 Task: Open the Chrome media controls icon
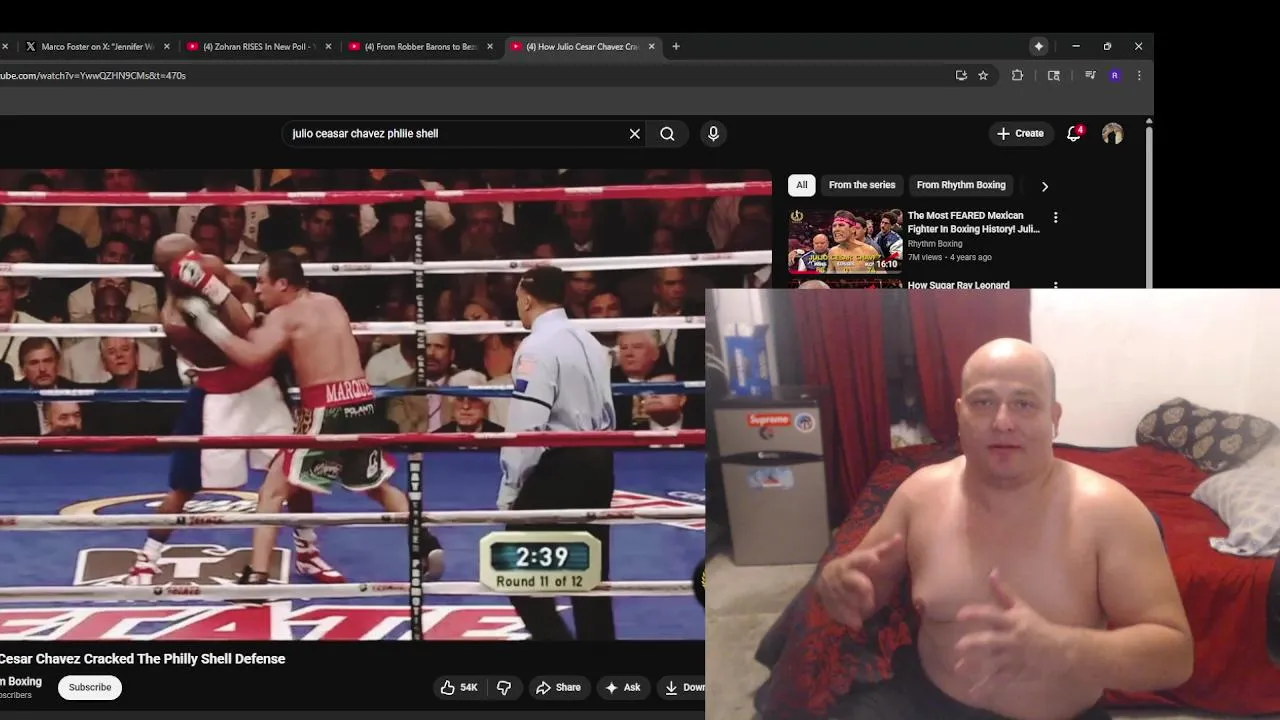(1090, 75)
